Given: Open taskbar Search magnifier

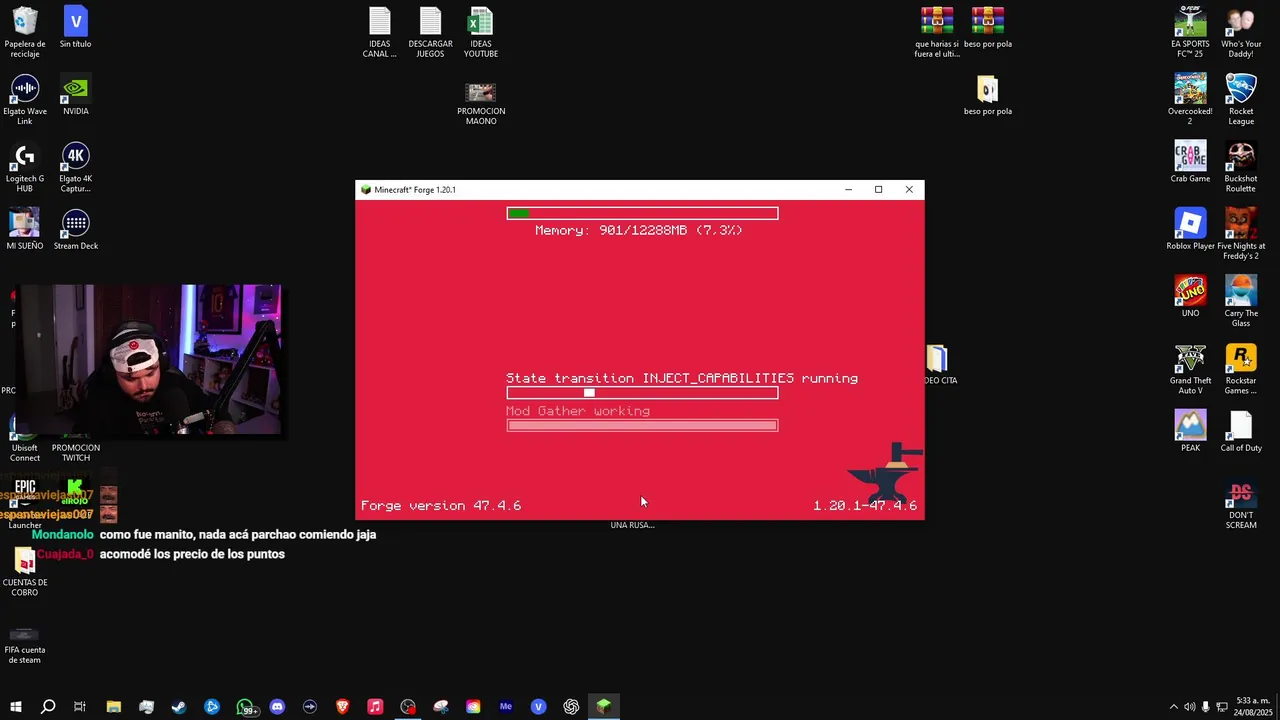Looking at the screenshot, I should (x=48, y=707).
